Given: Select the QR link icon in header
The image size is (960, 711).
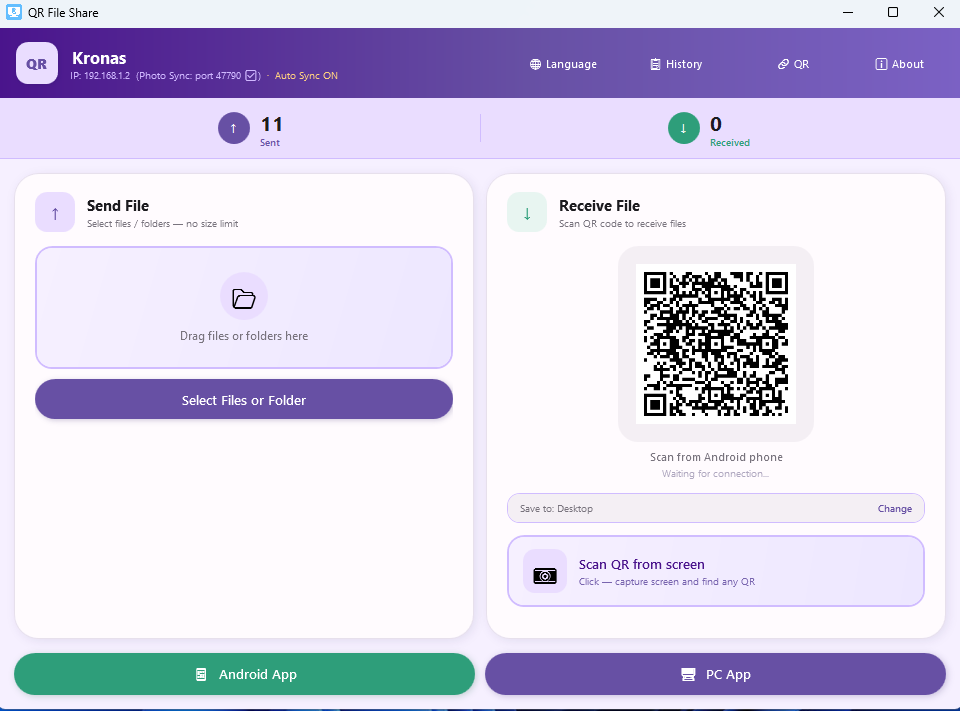Looking at the screenshot, I should click(783, 64).
